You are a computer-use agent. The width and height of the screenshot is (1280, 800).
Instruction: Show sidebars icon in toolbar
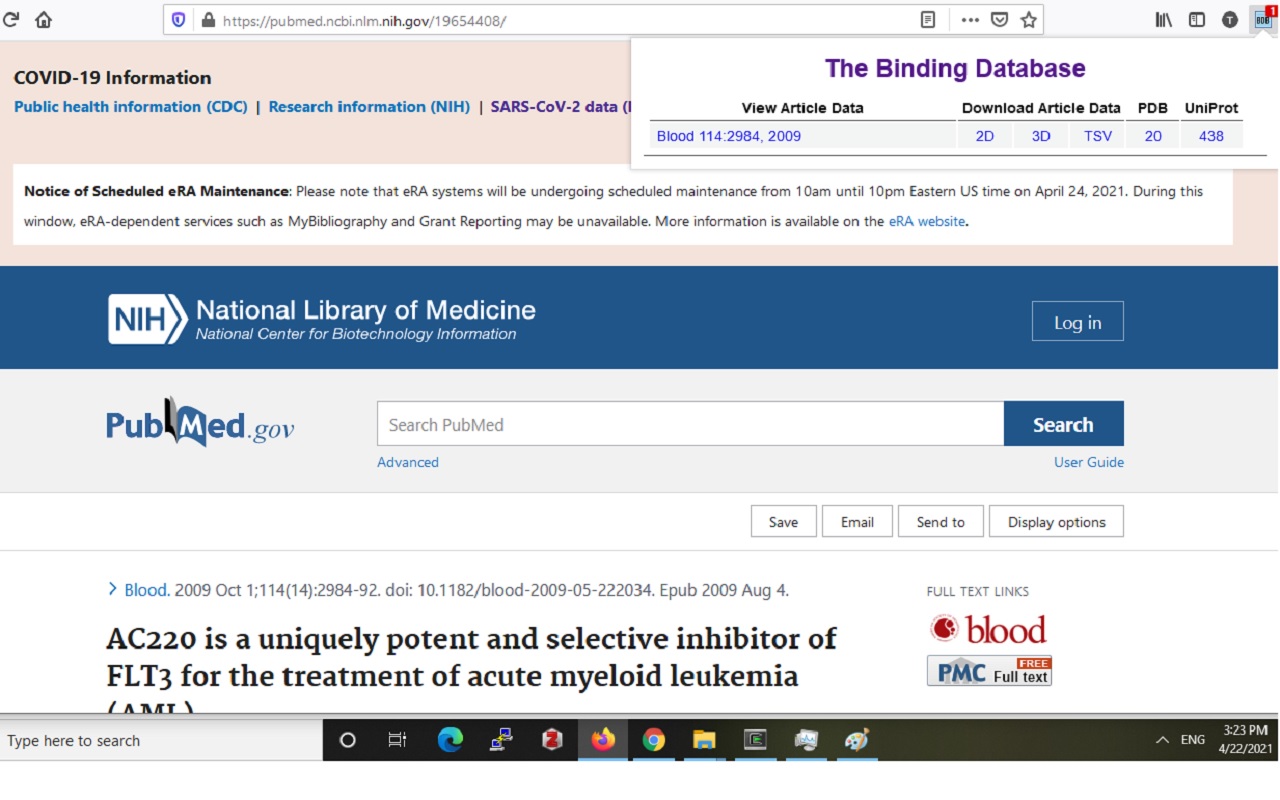coord(1197,19)
